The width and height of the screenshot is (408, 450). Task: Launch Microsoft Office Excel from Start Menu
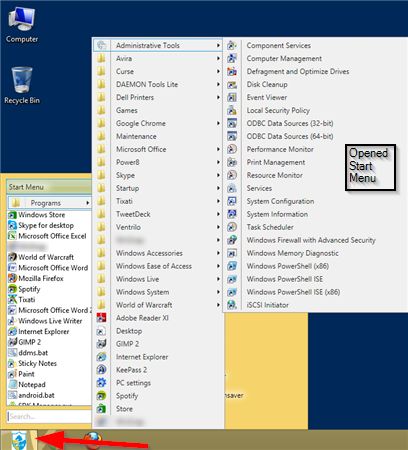coord(49,236)
